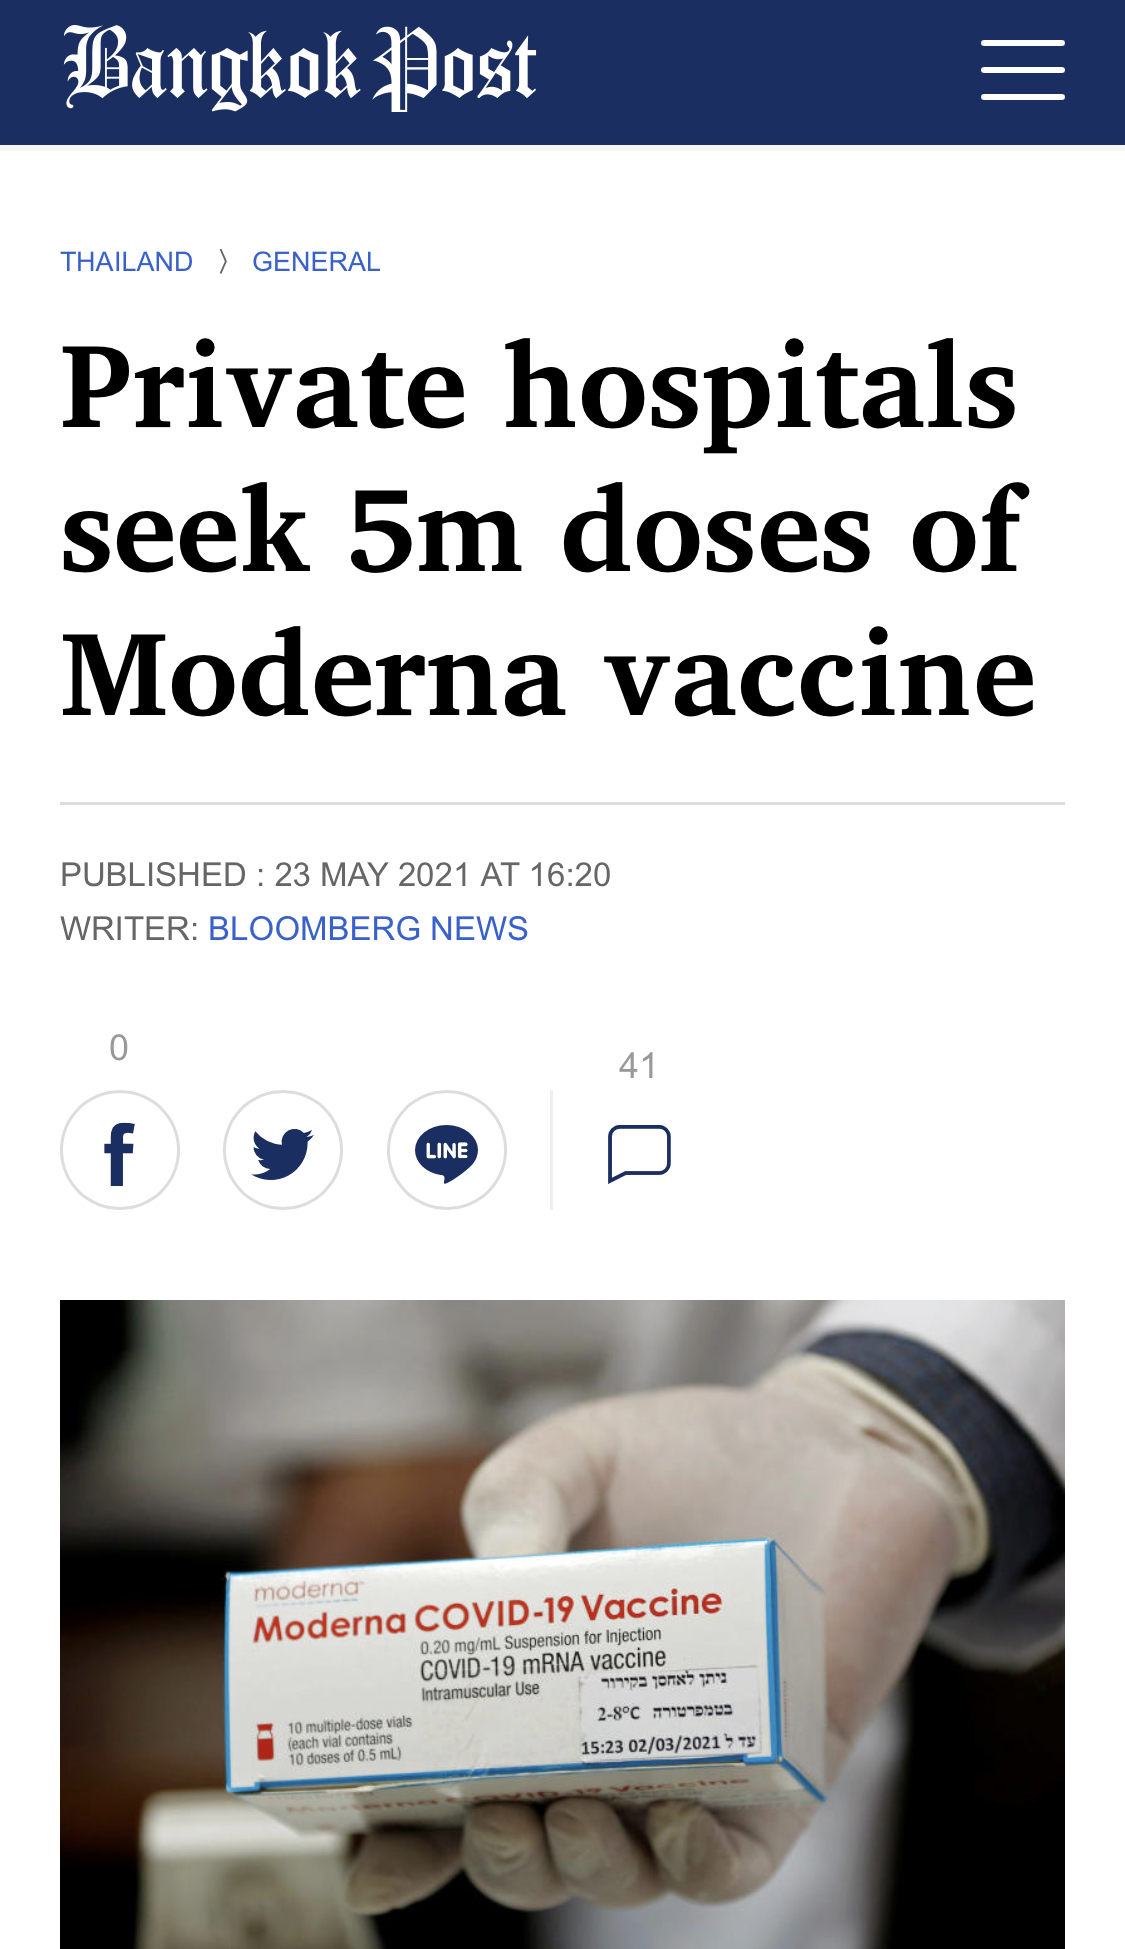Click the breadcrumb chevron after Thailand
Image resolution: width=1125 pixels, height=1949 pixels.
tap(223, 262)
